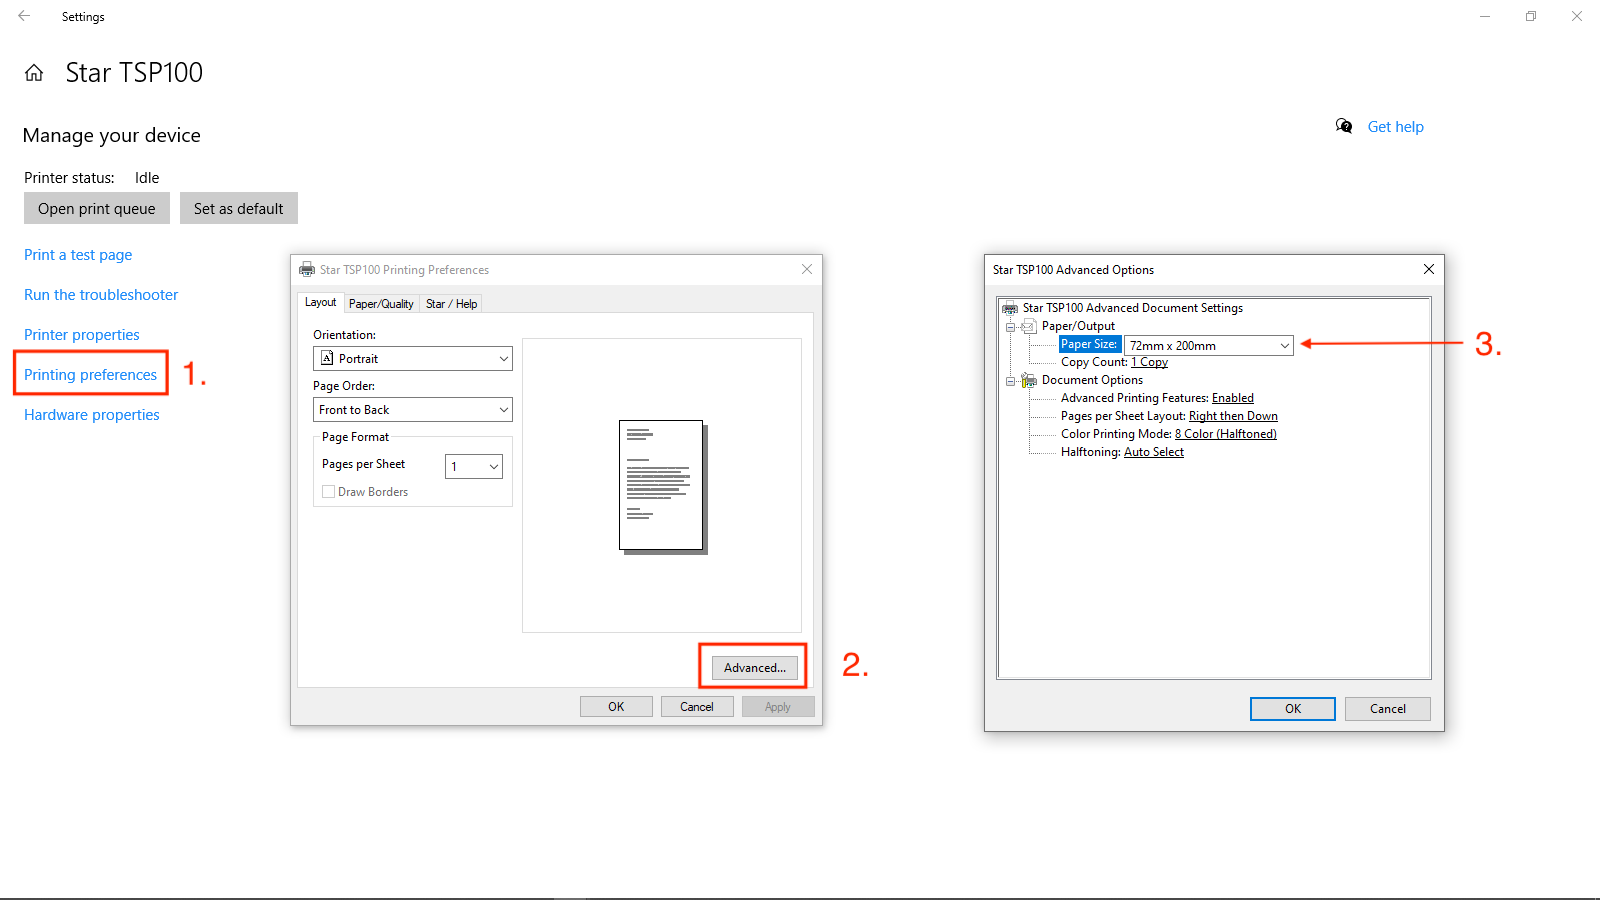Screen dimensions: 1600x900
Task: Open Printer properties link
Action: click(x=82, y=335)
